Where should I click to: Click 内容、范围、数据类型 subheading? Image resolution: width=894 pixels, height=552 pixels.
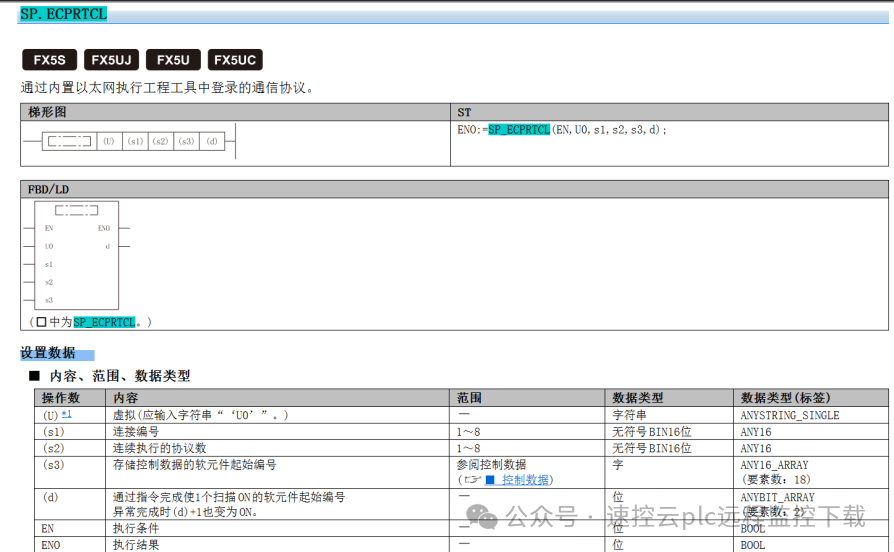[x=120, y=376]
